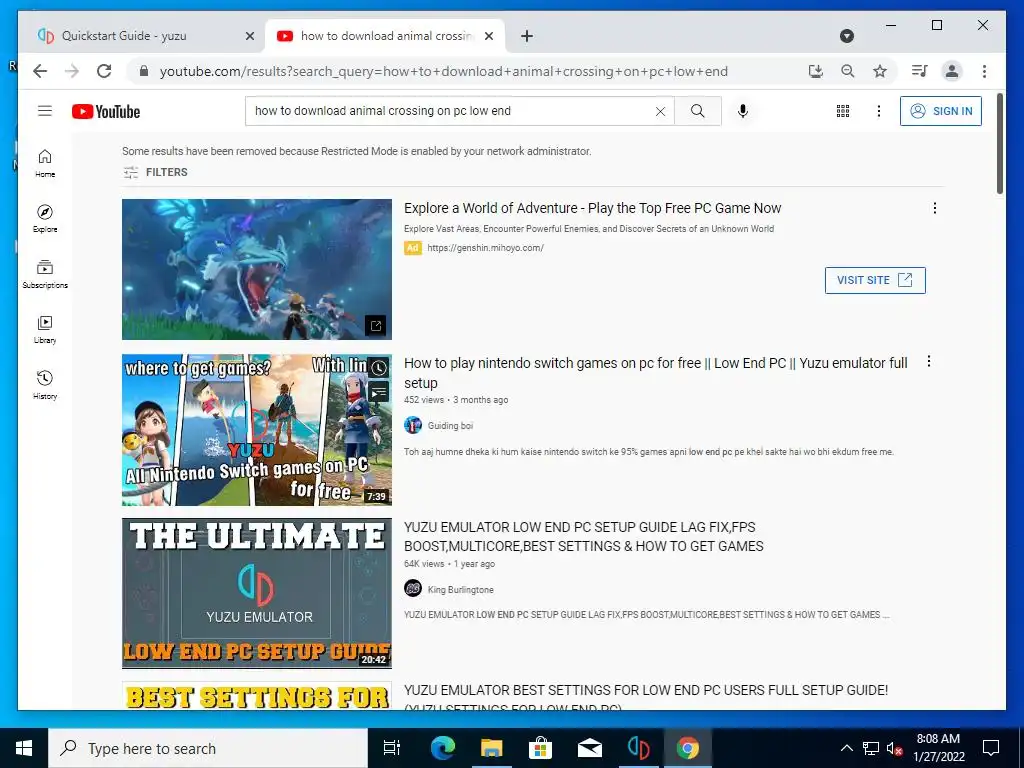Open video How to play nintendo switch games
1024x768 pixels.
(x=656, y=373)
